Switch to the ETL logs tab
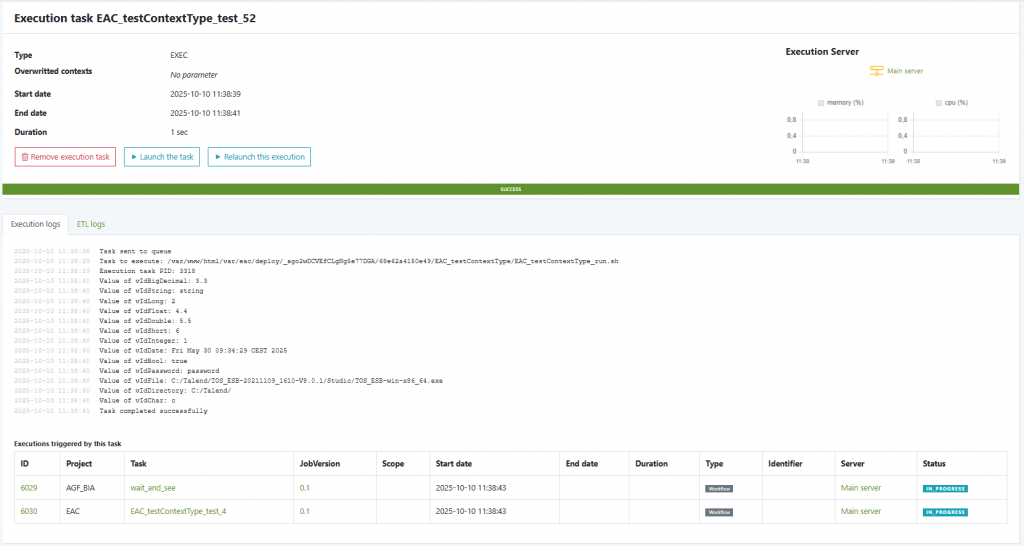This screenshot has height=546, width=1024. (x=91, y=224)
